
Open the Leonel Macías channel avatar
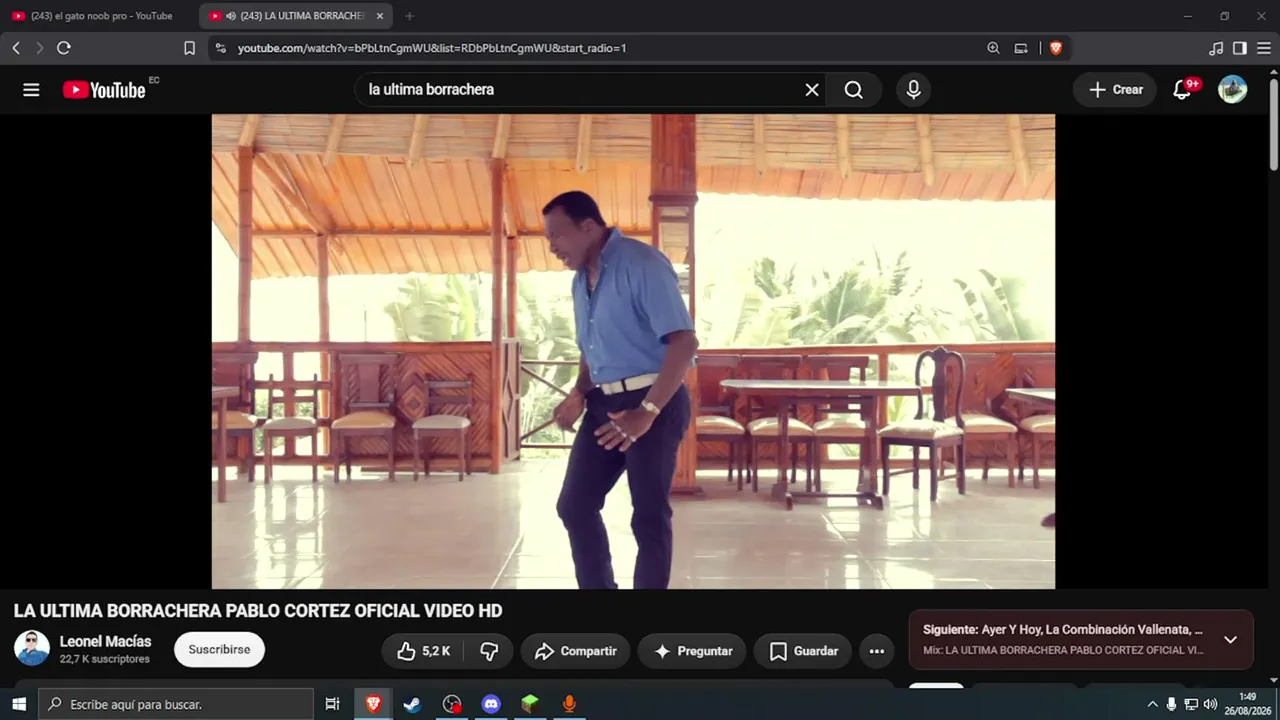tap(32, 649)
